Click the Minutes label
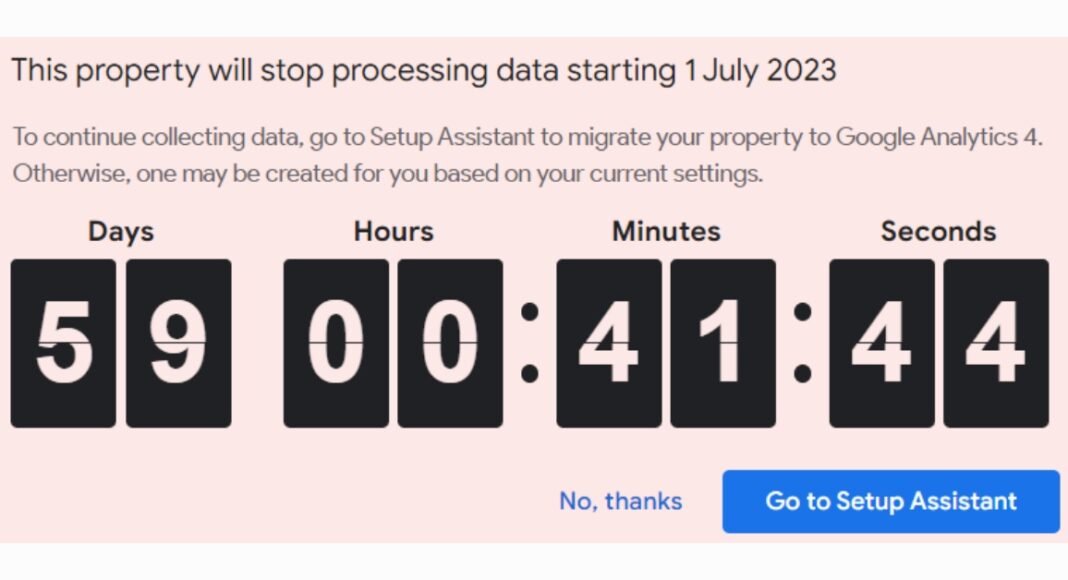The height and width of the screenshot is (580, 1068). click(x=666, y=232)
